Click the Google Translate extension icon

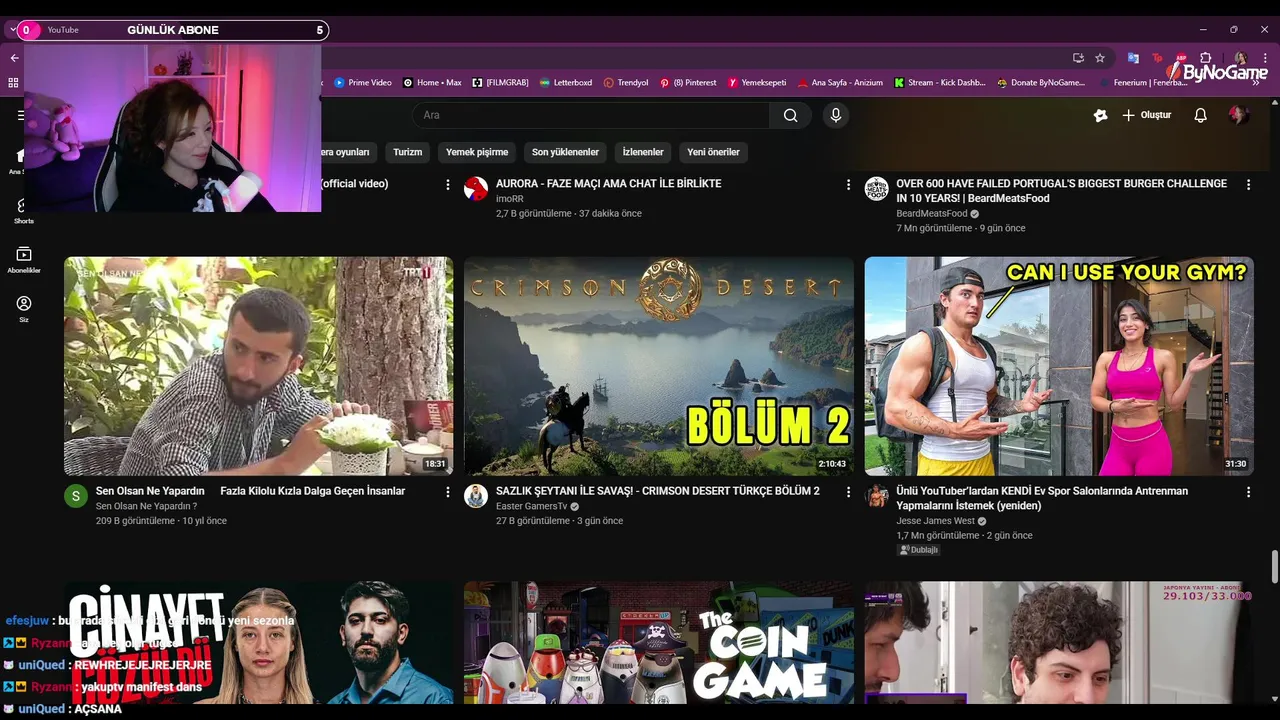pos(1133,58)
